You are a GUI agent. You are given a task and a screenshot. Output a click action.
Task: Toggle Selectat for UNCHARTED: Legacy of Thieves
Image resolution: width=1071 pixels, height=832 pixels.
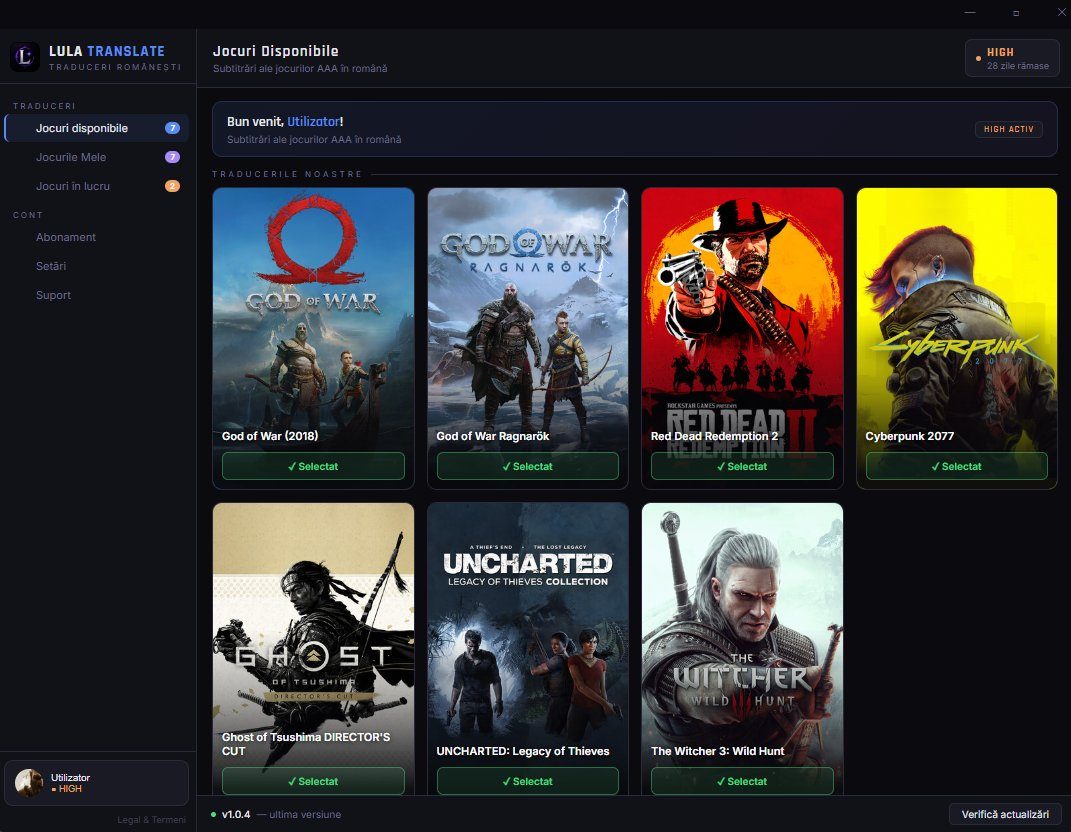pos(527,781)
